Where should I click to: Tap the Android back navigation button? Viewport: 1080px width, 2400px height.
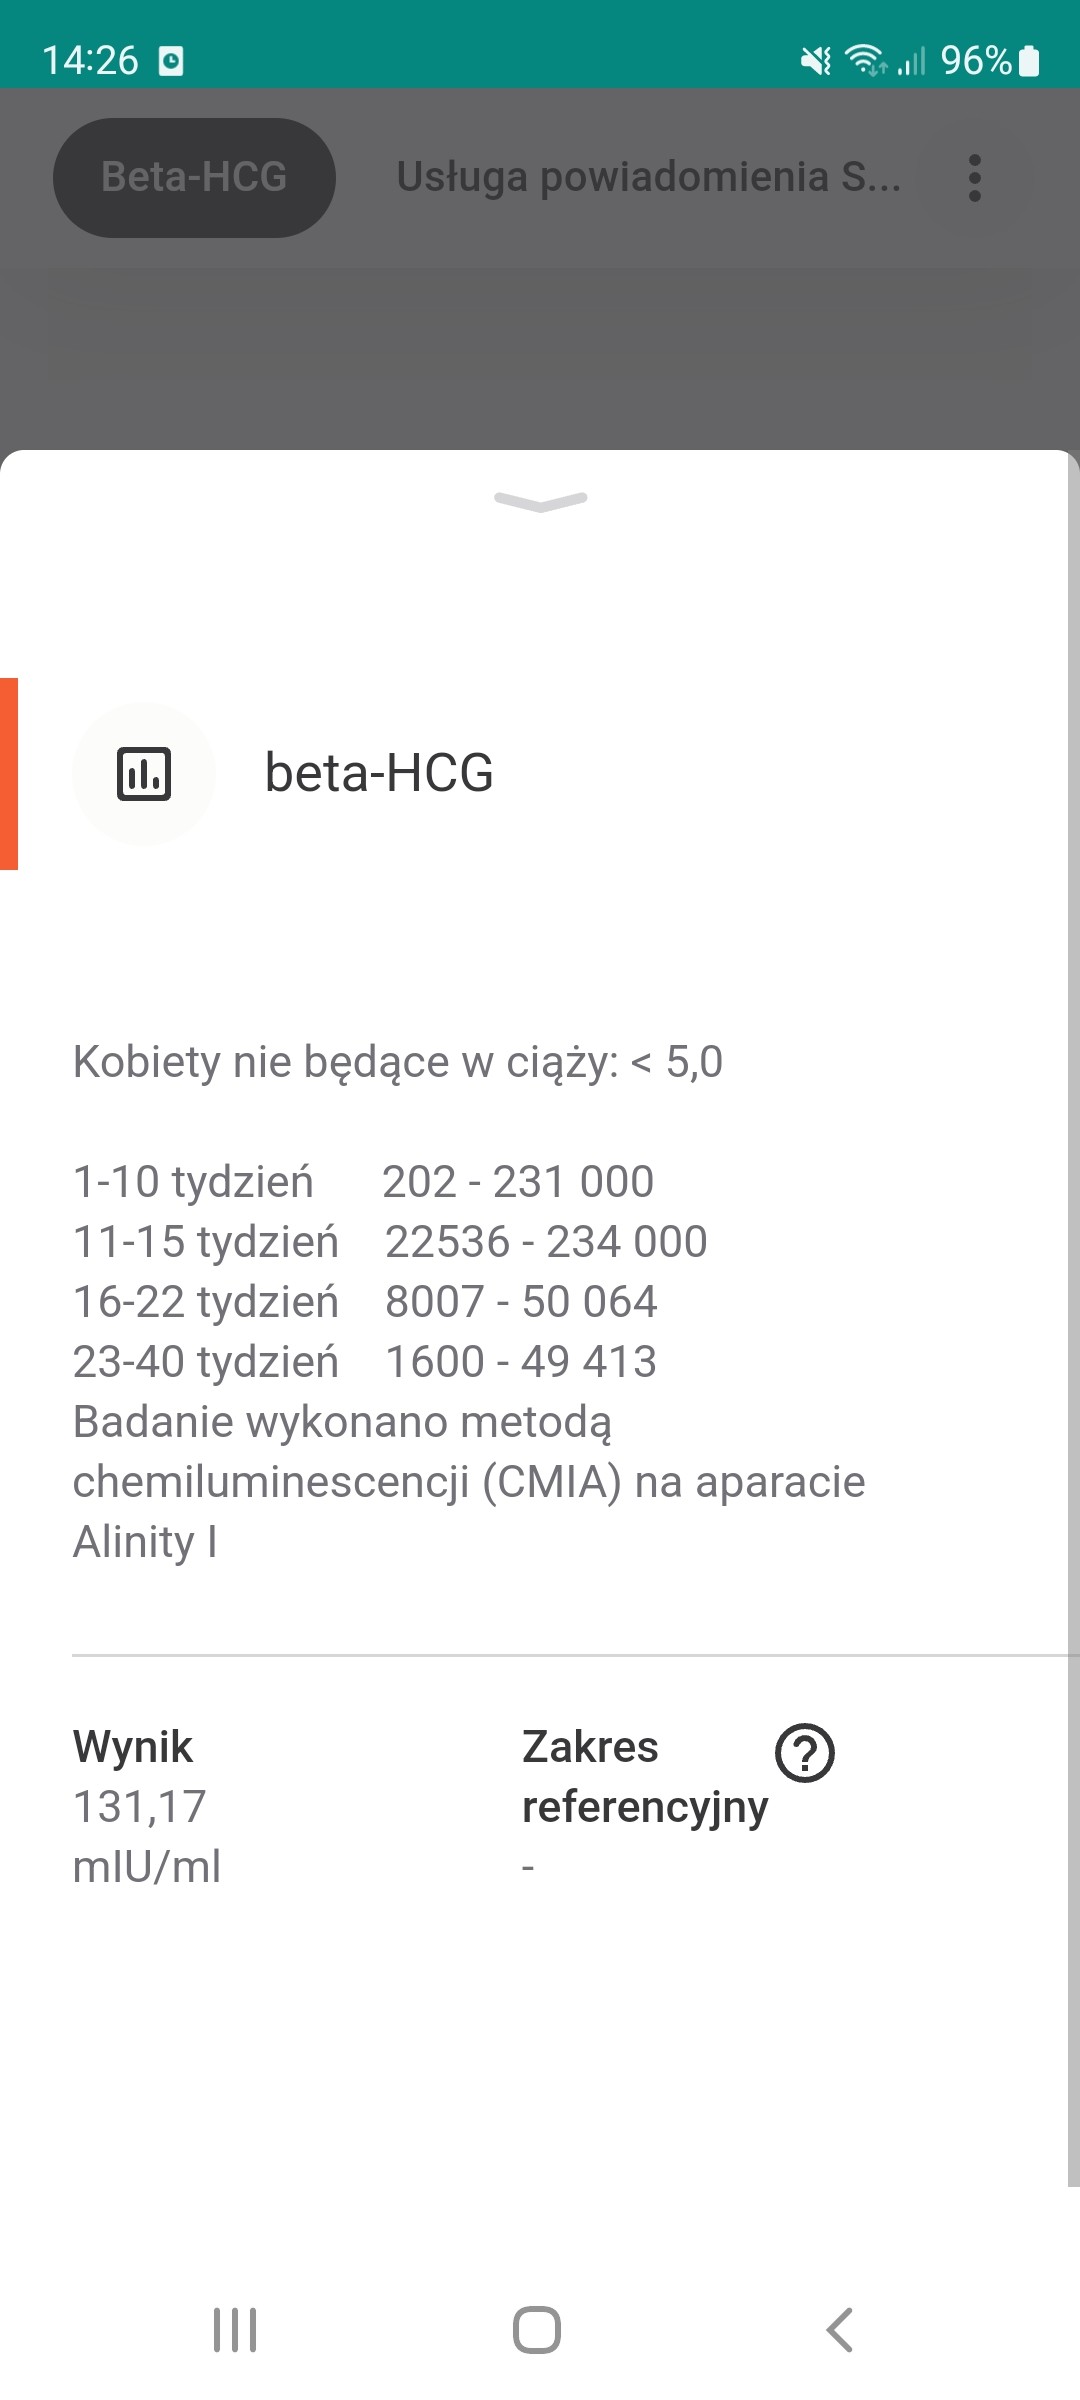(x=840, y=2330)
